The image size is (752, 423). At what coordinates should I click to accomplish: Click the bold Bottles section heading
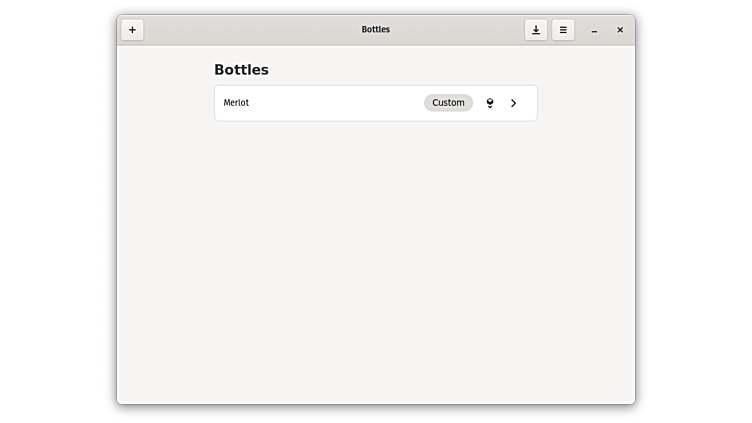pos(241,70)
